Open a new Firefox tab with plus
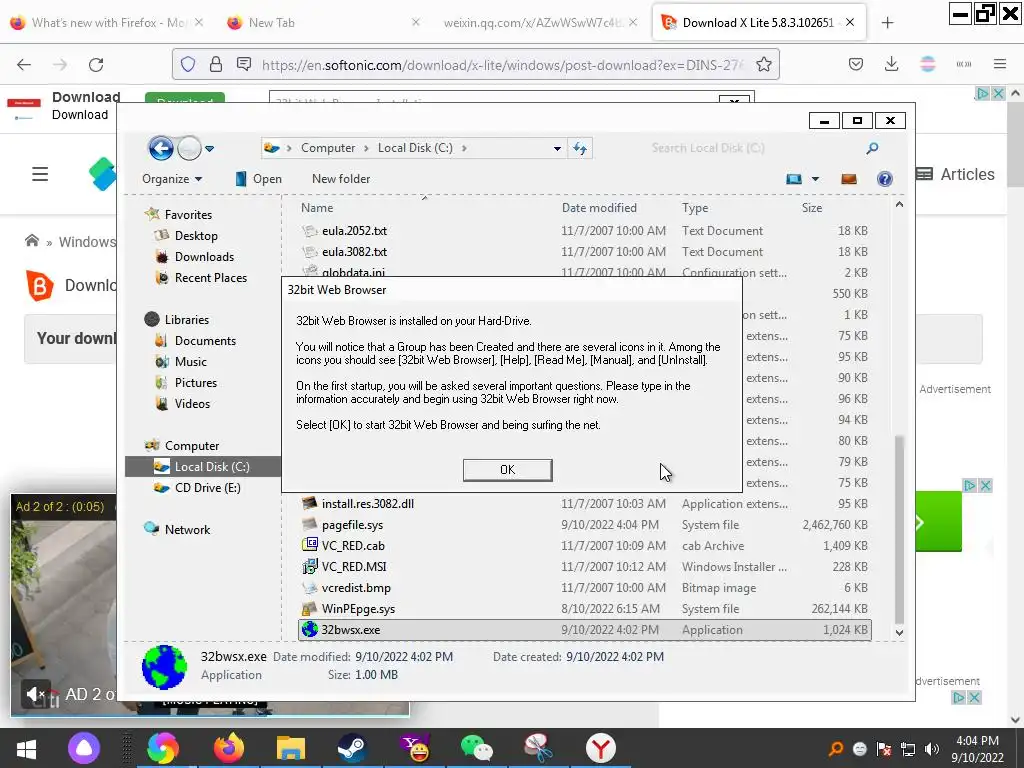The image size is (1024, 768). click(887, 23)
